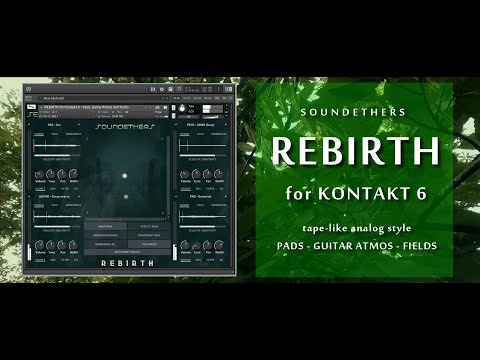Toggle the browser panel icon in Kontakt header
This screenshot has height=360, width=480.
click(153, 89)
